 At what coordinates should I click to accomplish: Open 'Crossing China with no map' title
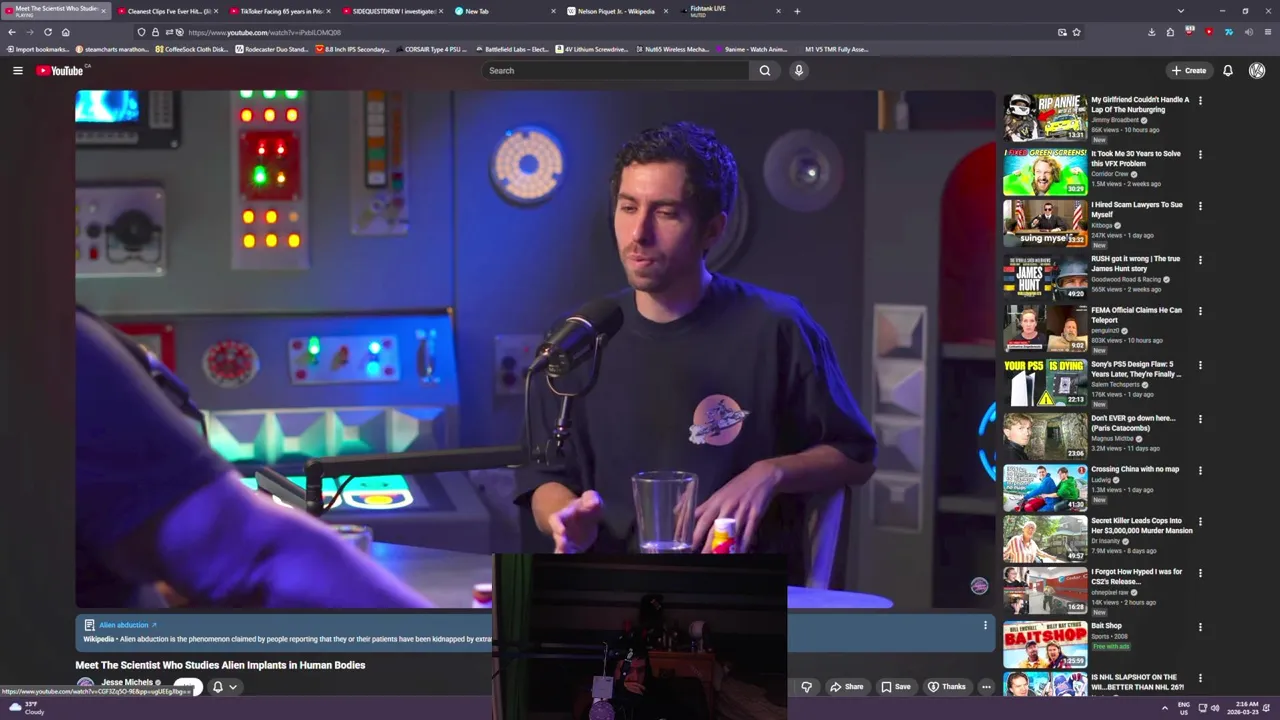(1135, 469)
